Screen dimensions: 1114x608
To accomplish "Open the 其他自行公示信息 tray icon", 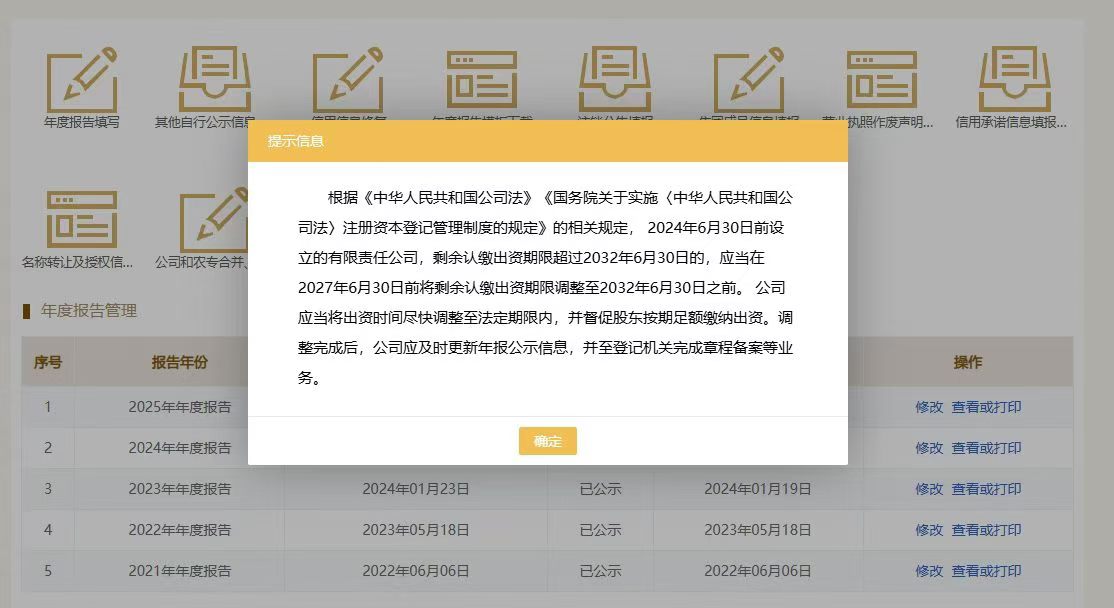I will click(215, 80).
